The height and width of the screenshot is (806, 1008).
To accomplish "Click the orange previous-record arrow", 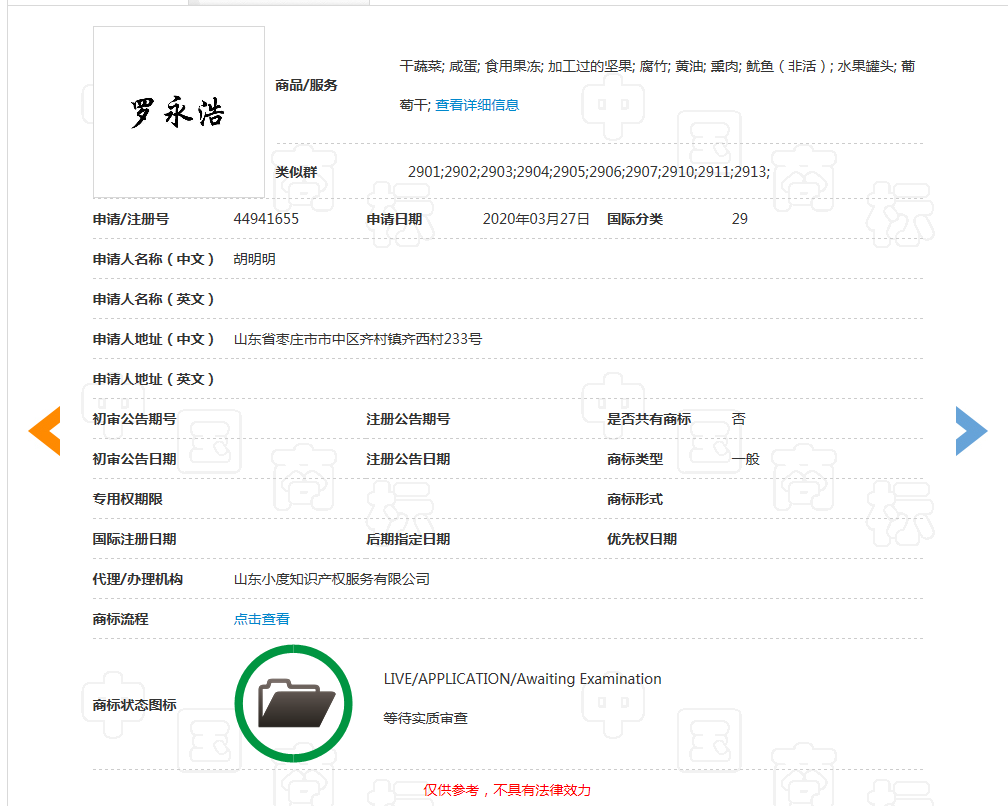I will pos(45,431).
